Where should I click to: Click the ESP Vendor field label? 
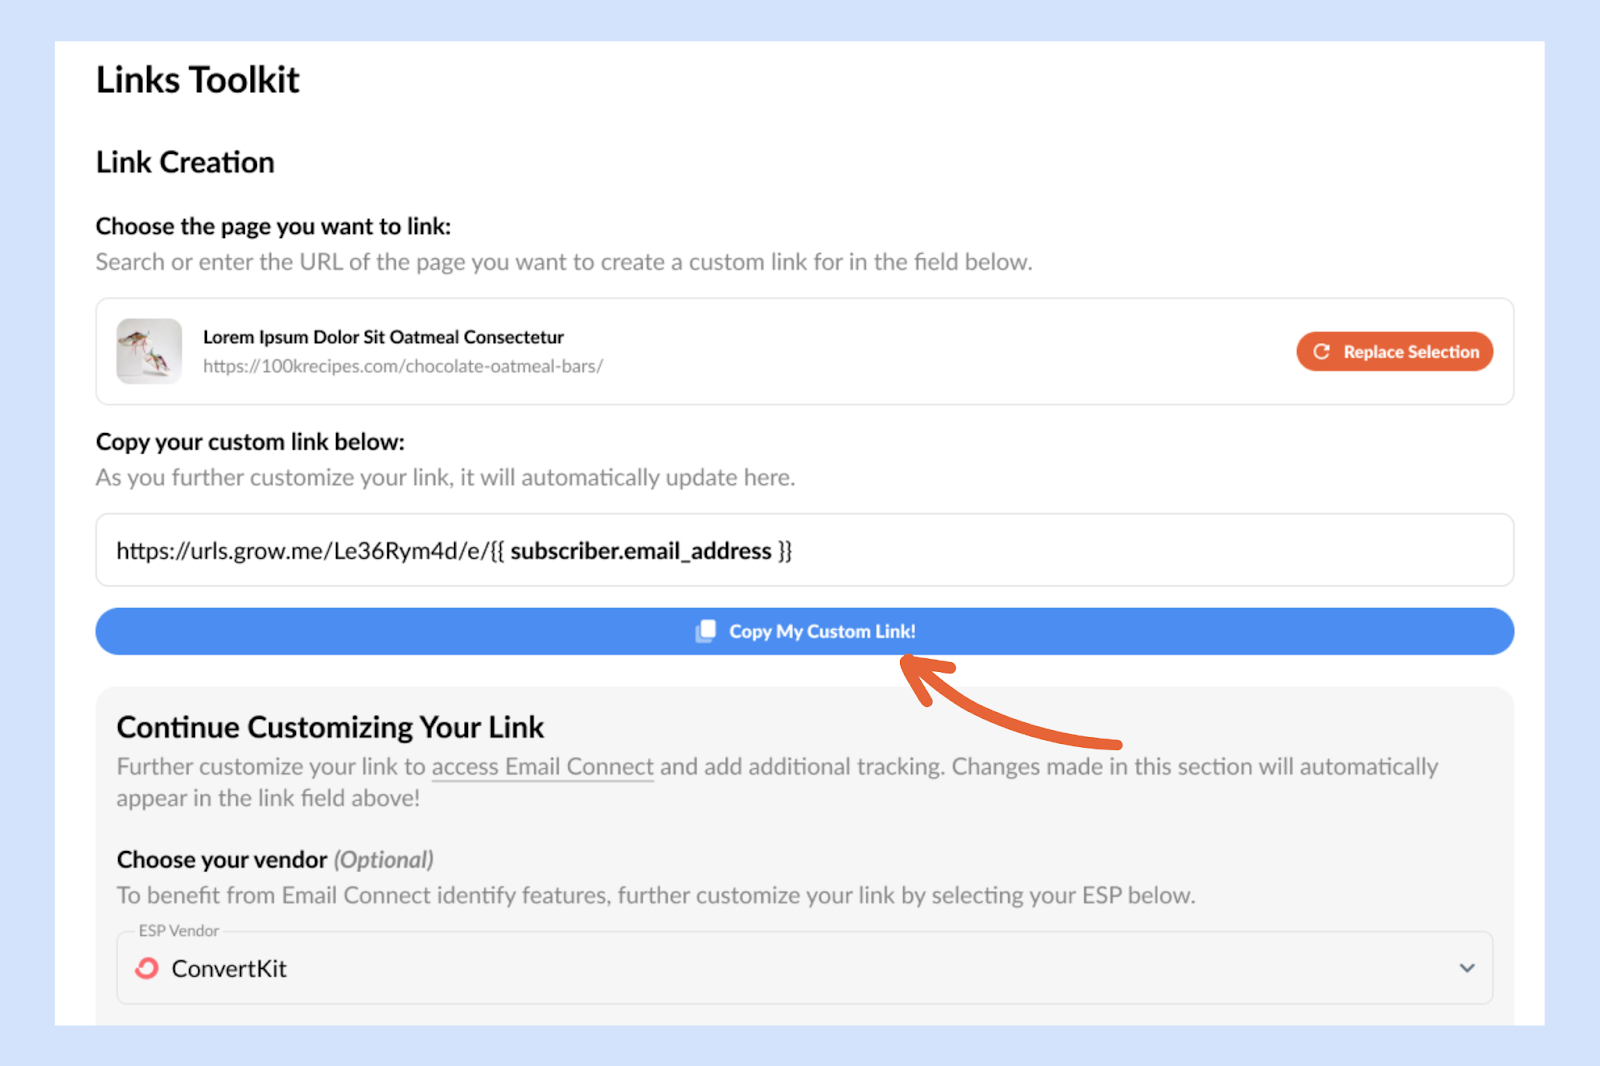tap(179, 931)
